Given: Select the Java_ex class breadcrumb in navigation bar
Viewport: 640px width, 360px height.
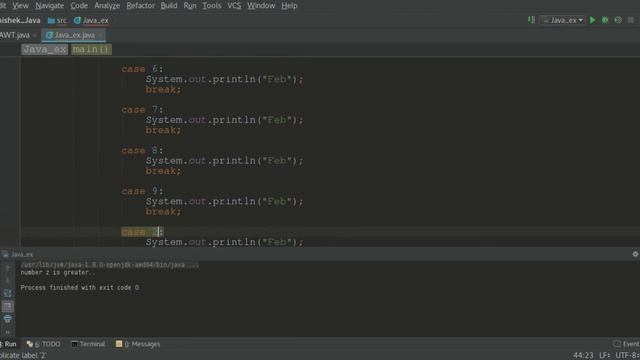Looking at the screenshot, I should pos(91,20).
